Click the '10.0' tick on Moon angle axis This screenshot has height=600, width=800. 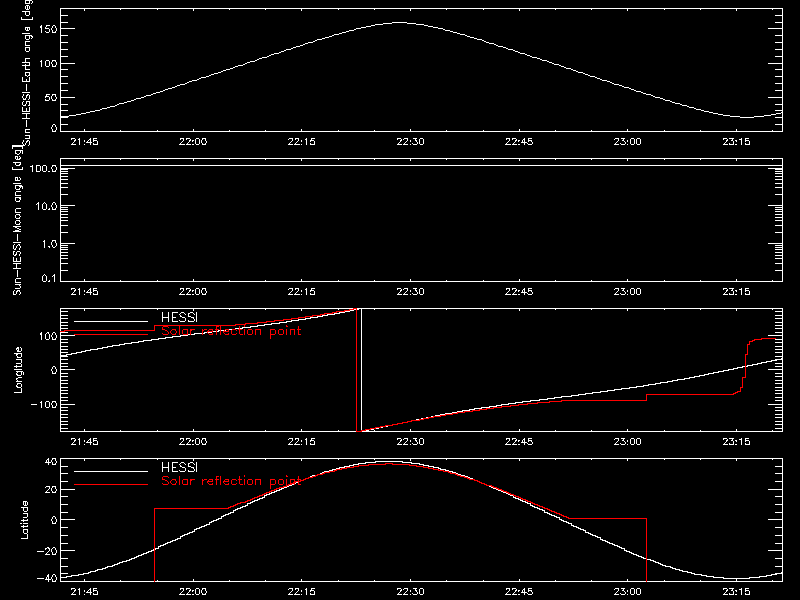coord(46,206)
